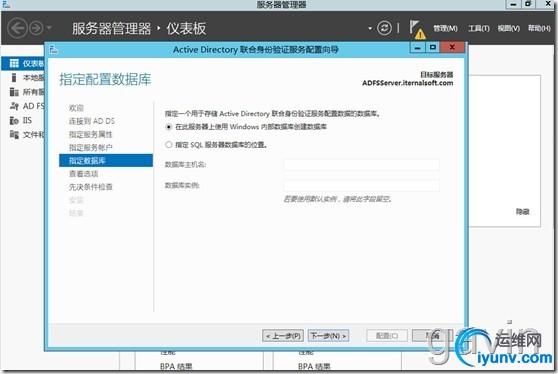This screenshot has width=558, height=374.
Task: Go to 连接到 AD DS wizard step
Action: [91, 121]
